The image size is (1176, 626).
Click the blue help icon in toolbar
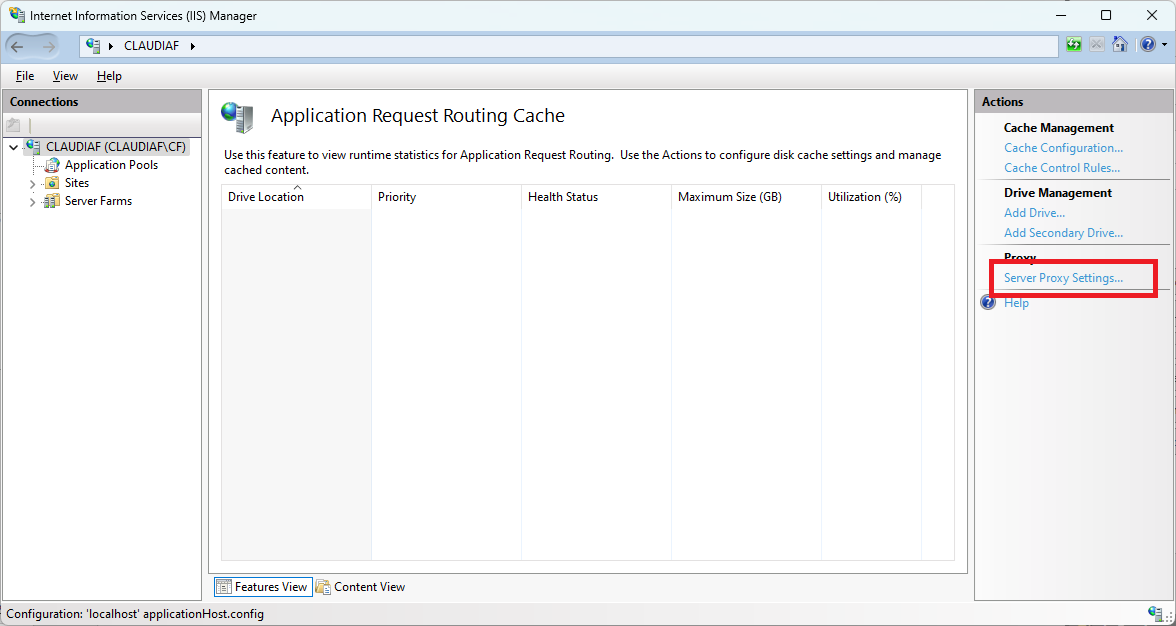(1146, 45)
